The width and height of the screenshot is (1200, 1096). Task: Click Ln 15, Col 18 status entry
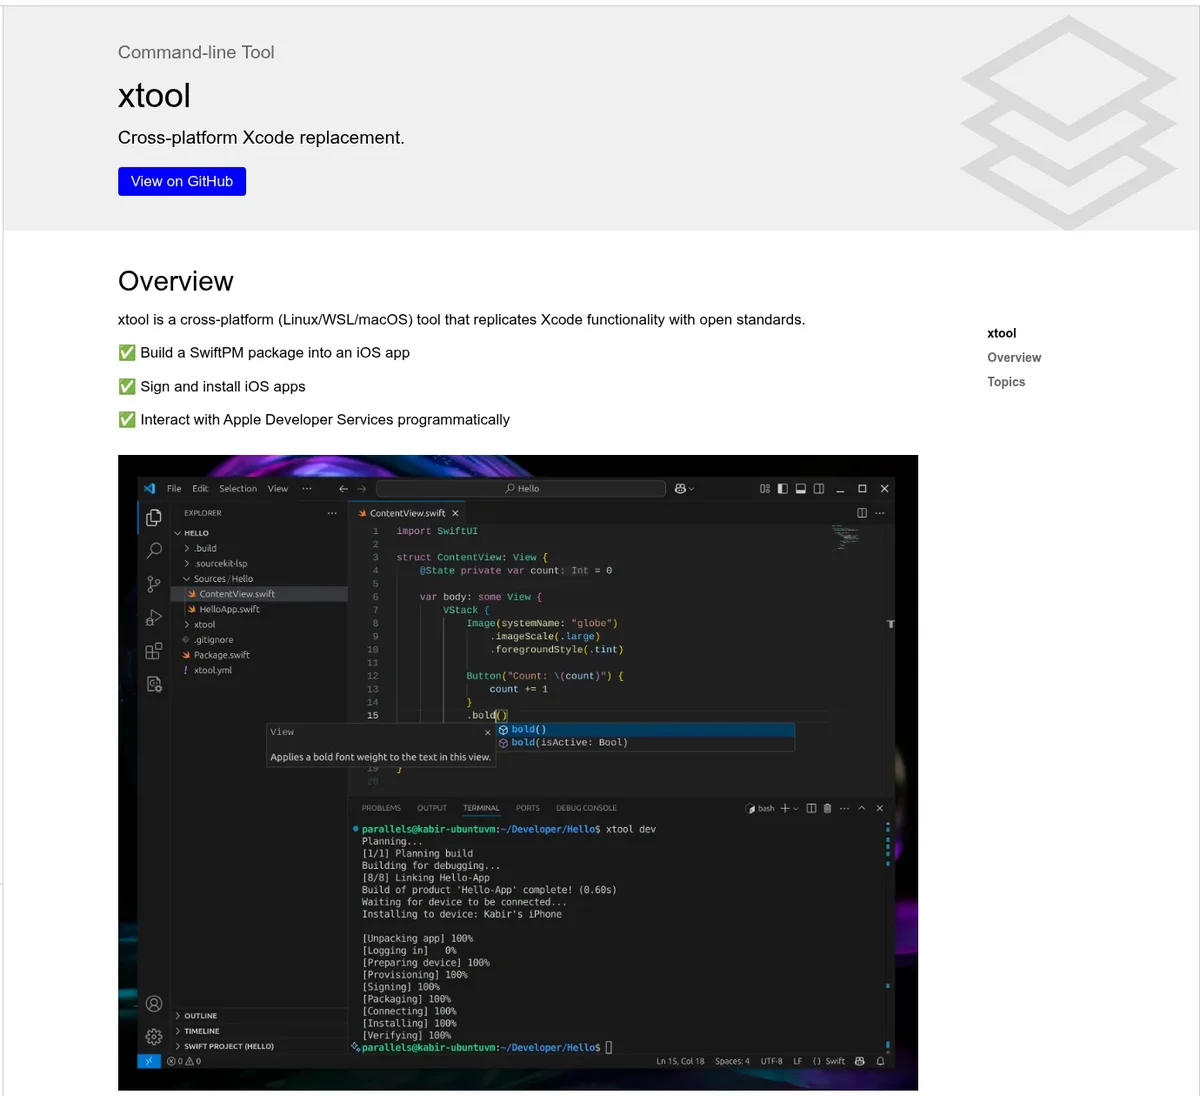pos(680,1061)
